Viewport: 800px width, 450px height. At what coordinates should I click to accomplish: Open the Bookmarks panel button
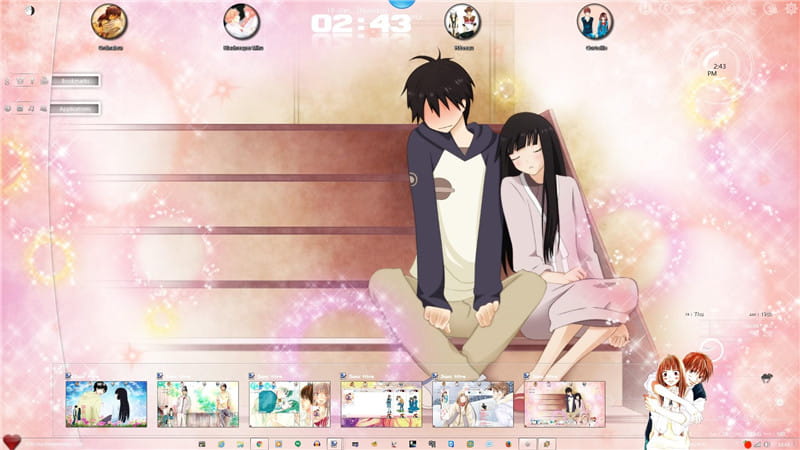click(74, 80)
